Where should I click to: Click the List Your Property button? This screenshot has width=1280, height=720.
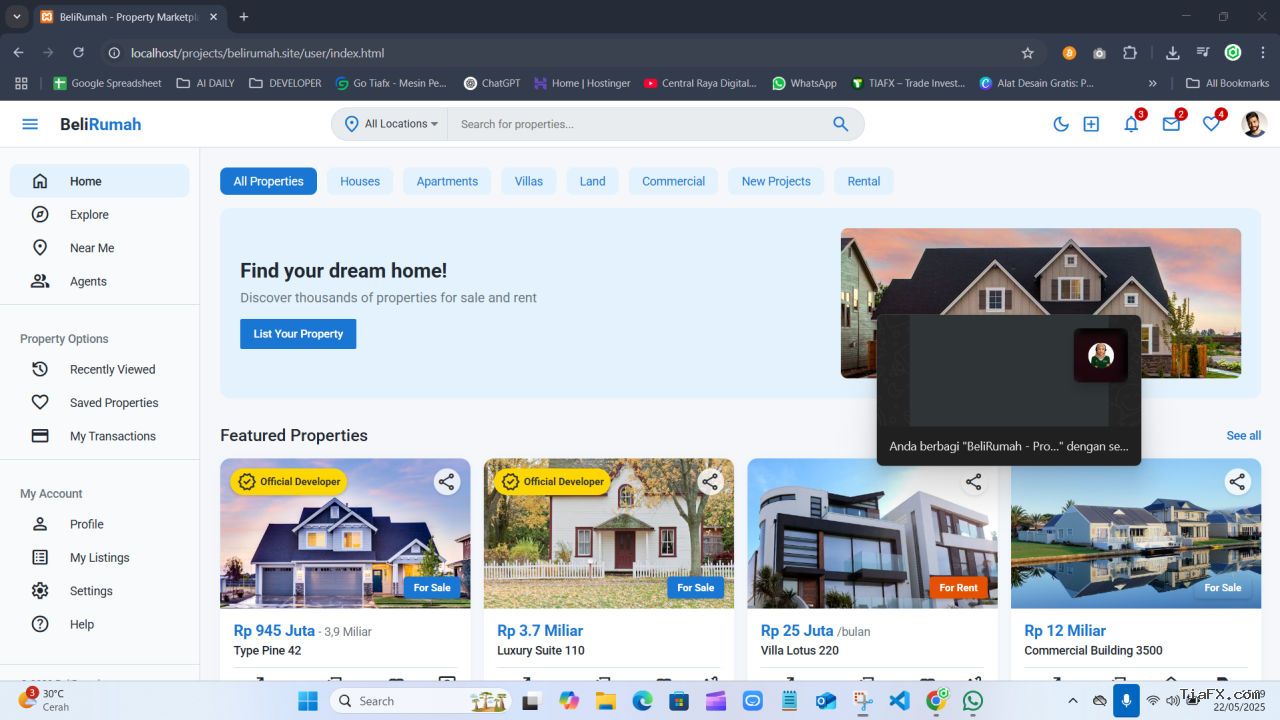click(x=298, y=333)
